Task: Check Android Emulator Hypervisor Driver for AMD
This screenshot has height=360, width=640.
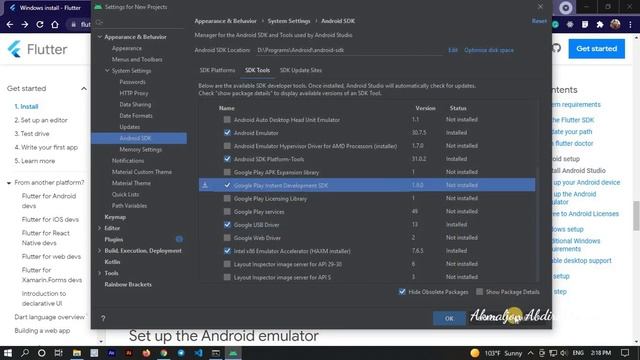Action: tap(227, 146)
